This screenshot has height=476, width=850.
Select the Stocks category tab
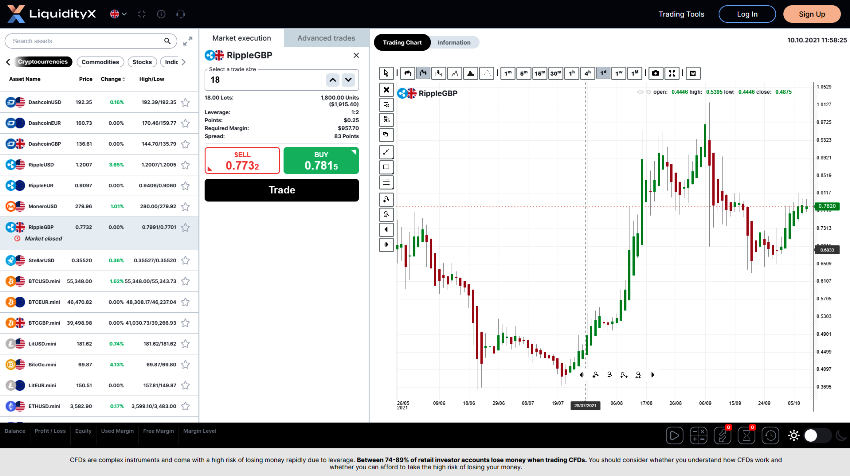[143, 62]
